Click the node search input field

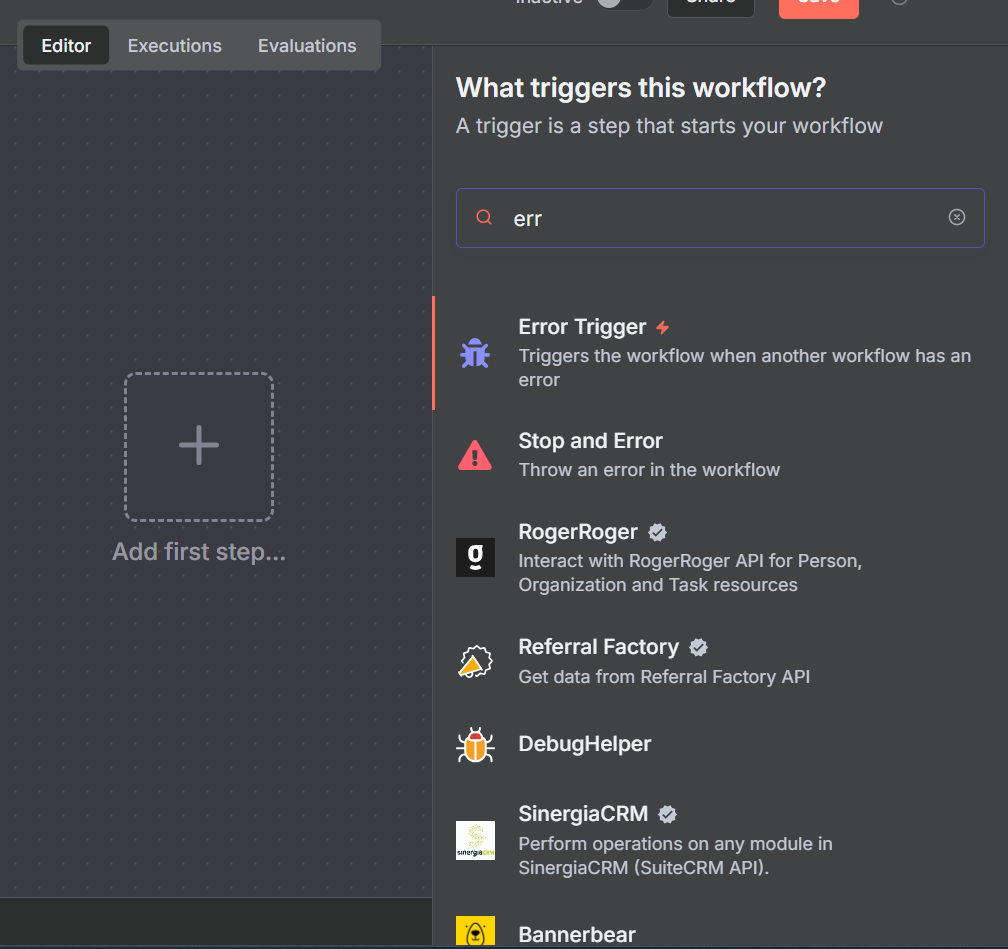[720, 218]
